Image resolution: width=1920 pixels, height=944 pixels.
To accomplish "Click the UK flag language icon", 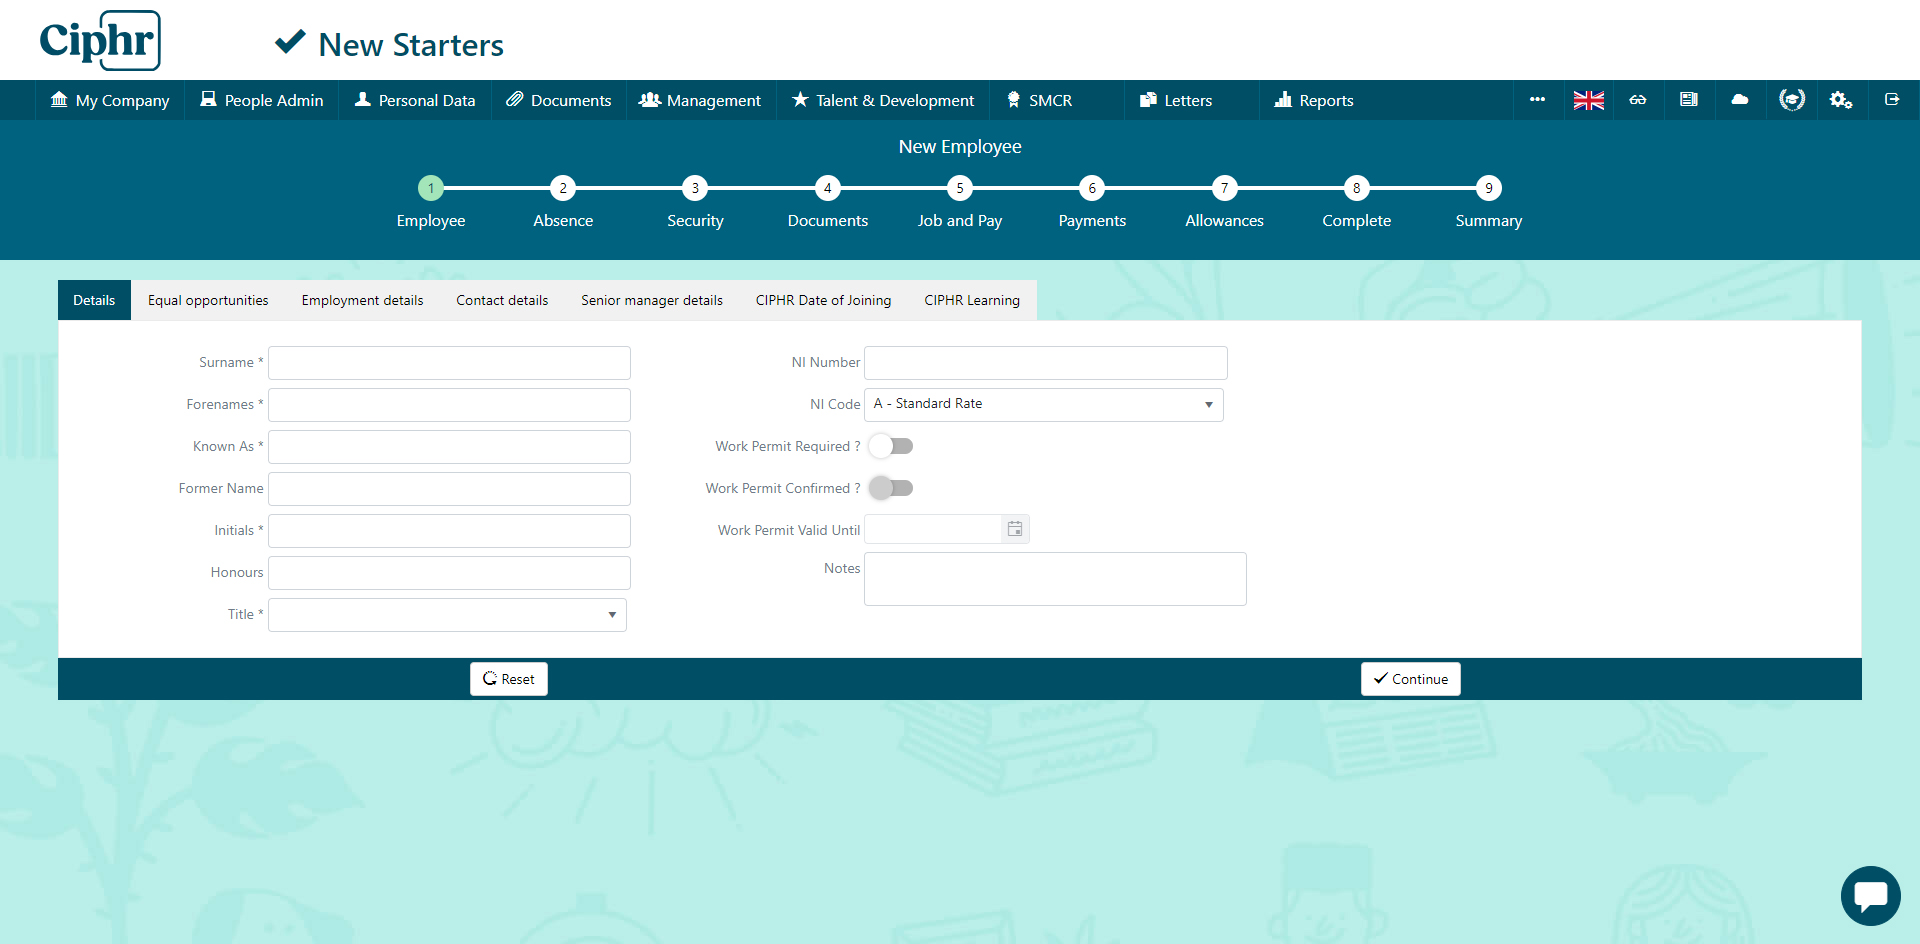I will [x=1588, y=100].
